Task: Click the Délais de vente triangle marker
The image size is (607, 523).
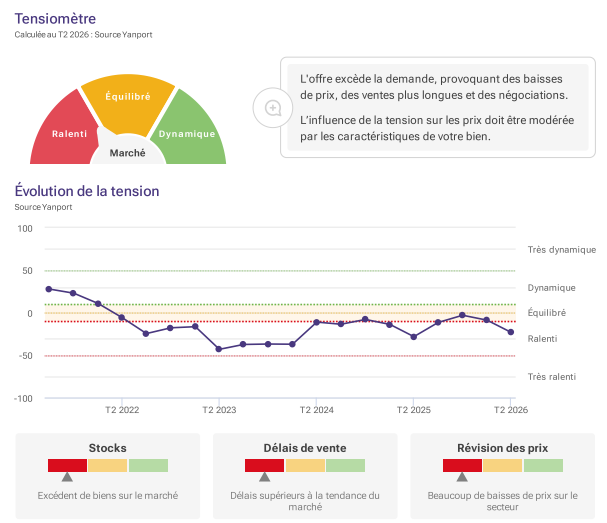Action: (264, 477)
